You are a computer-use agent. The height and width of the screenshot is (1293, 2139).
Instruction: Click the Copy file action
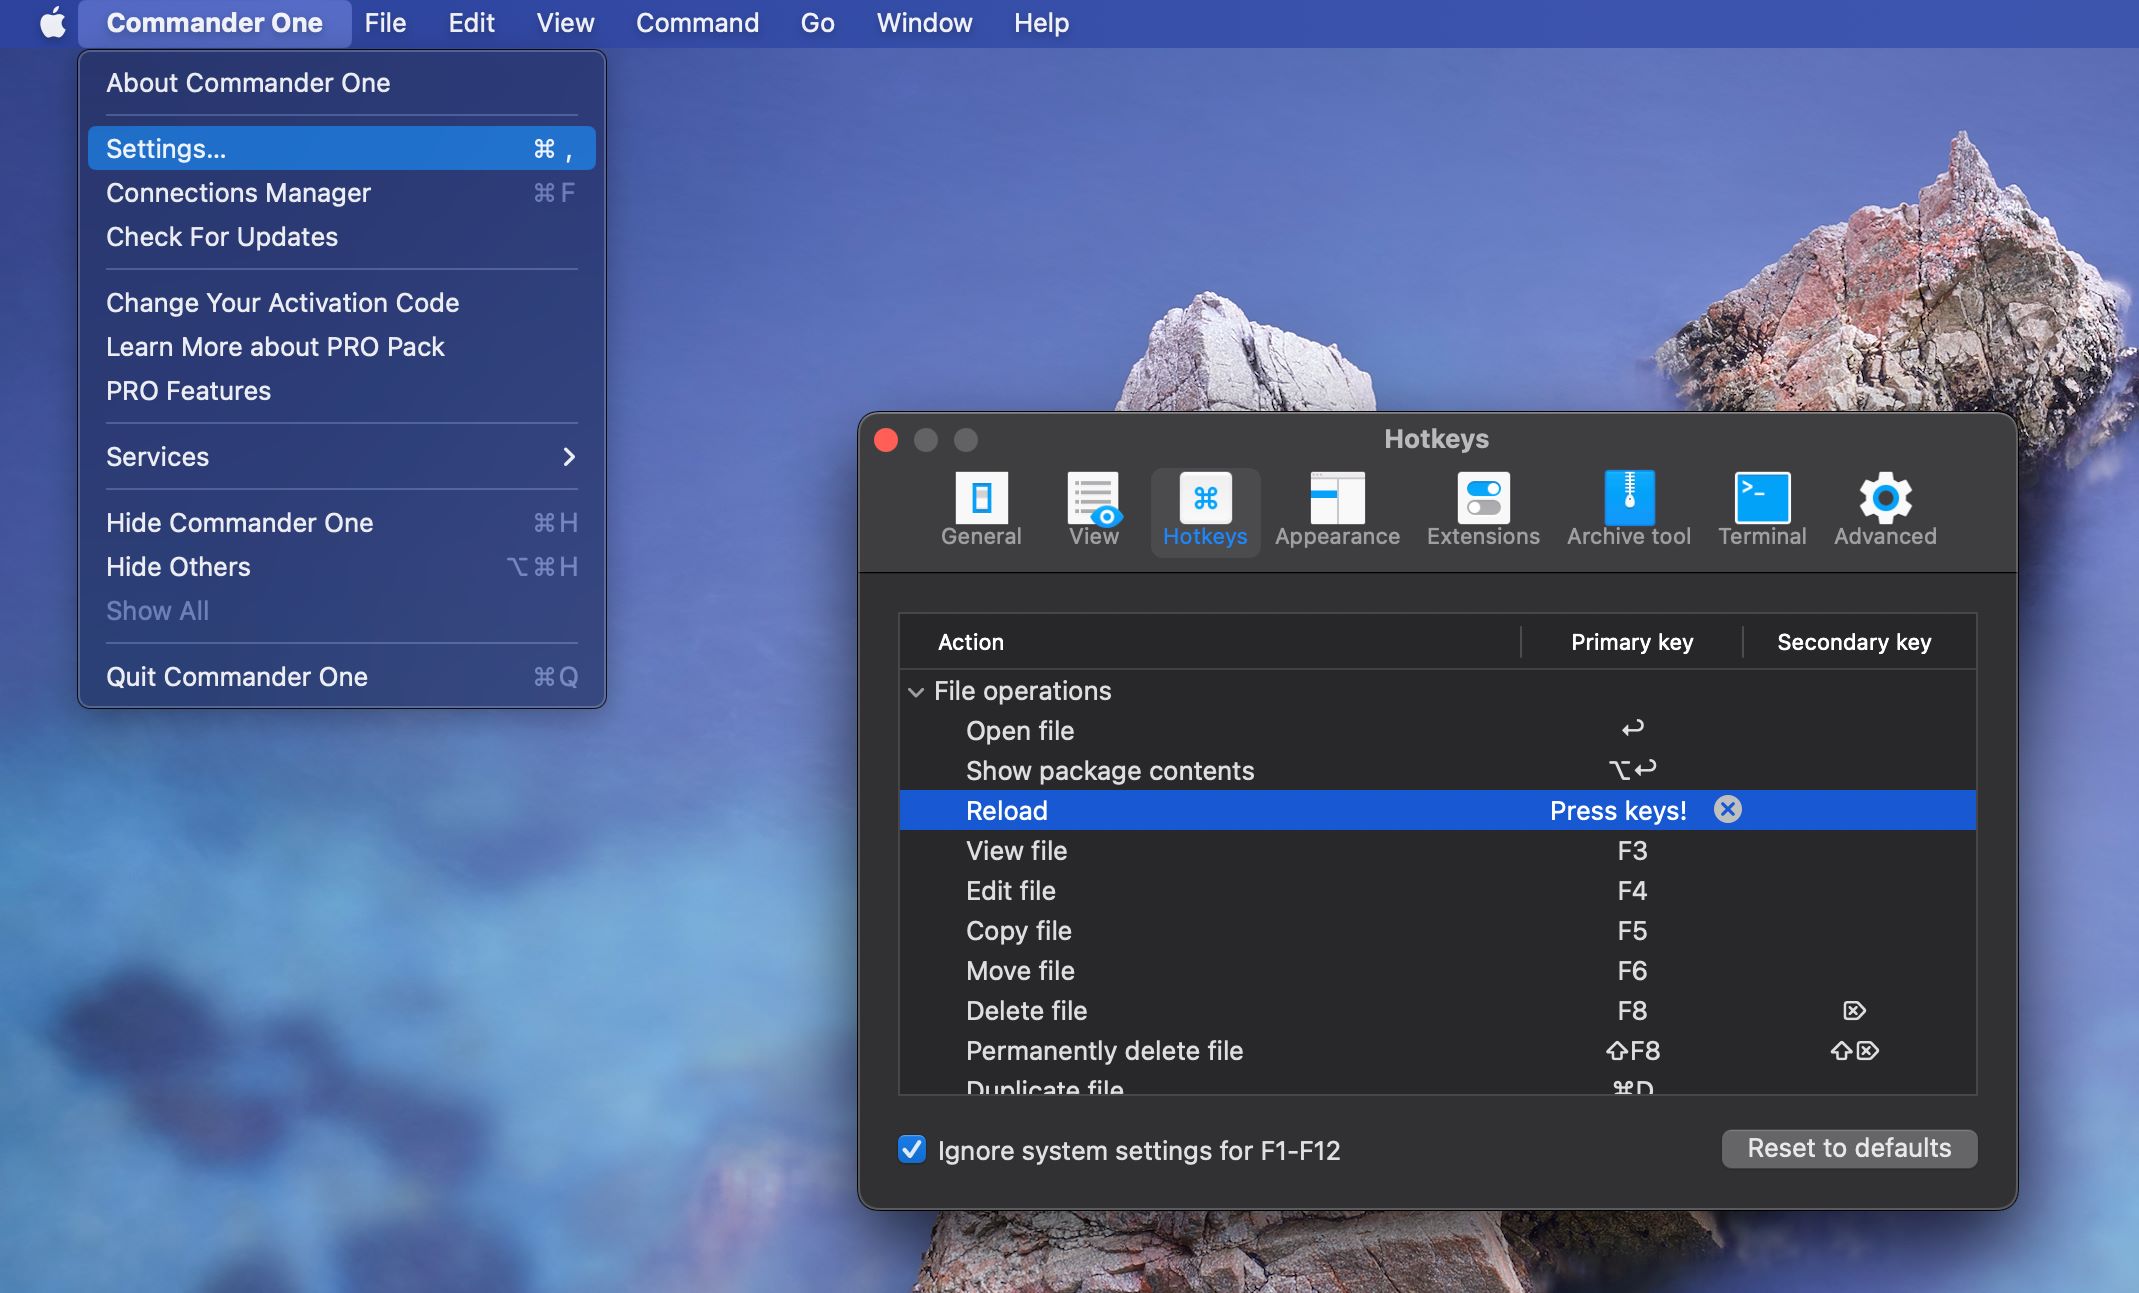(1018, 929)
